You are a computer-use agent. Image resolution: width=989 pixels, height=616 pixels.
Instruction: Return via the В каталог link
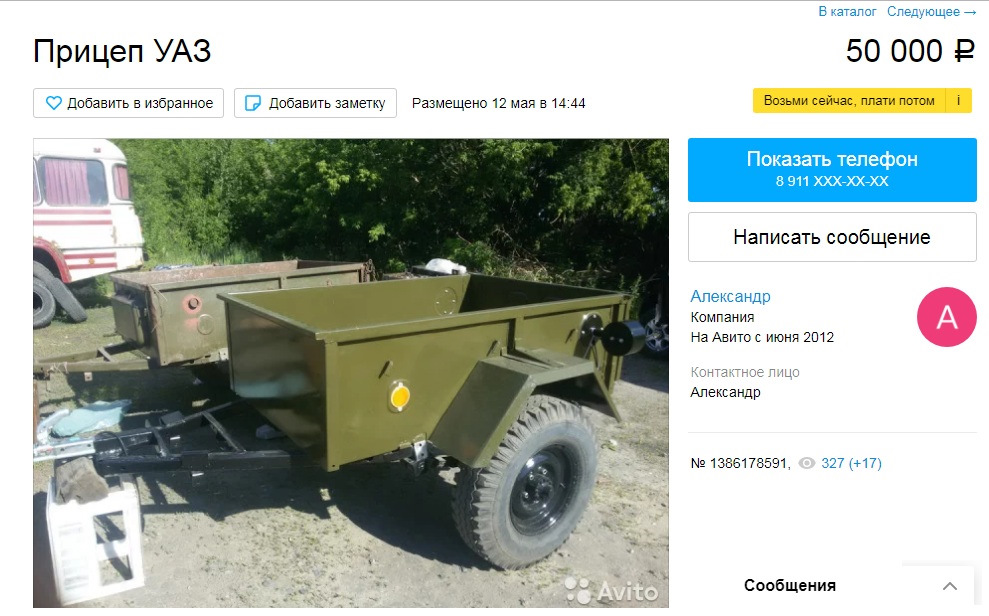tap(847, 11)
